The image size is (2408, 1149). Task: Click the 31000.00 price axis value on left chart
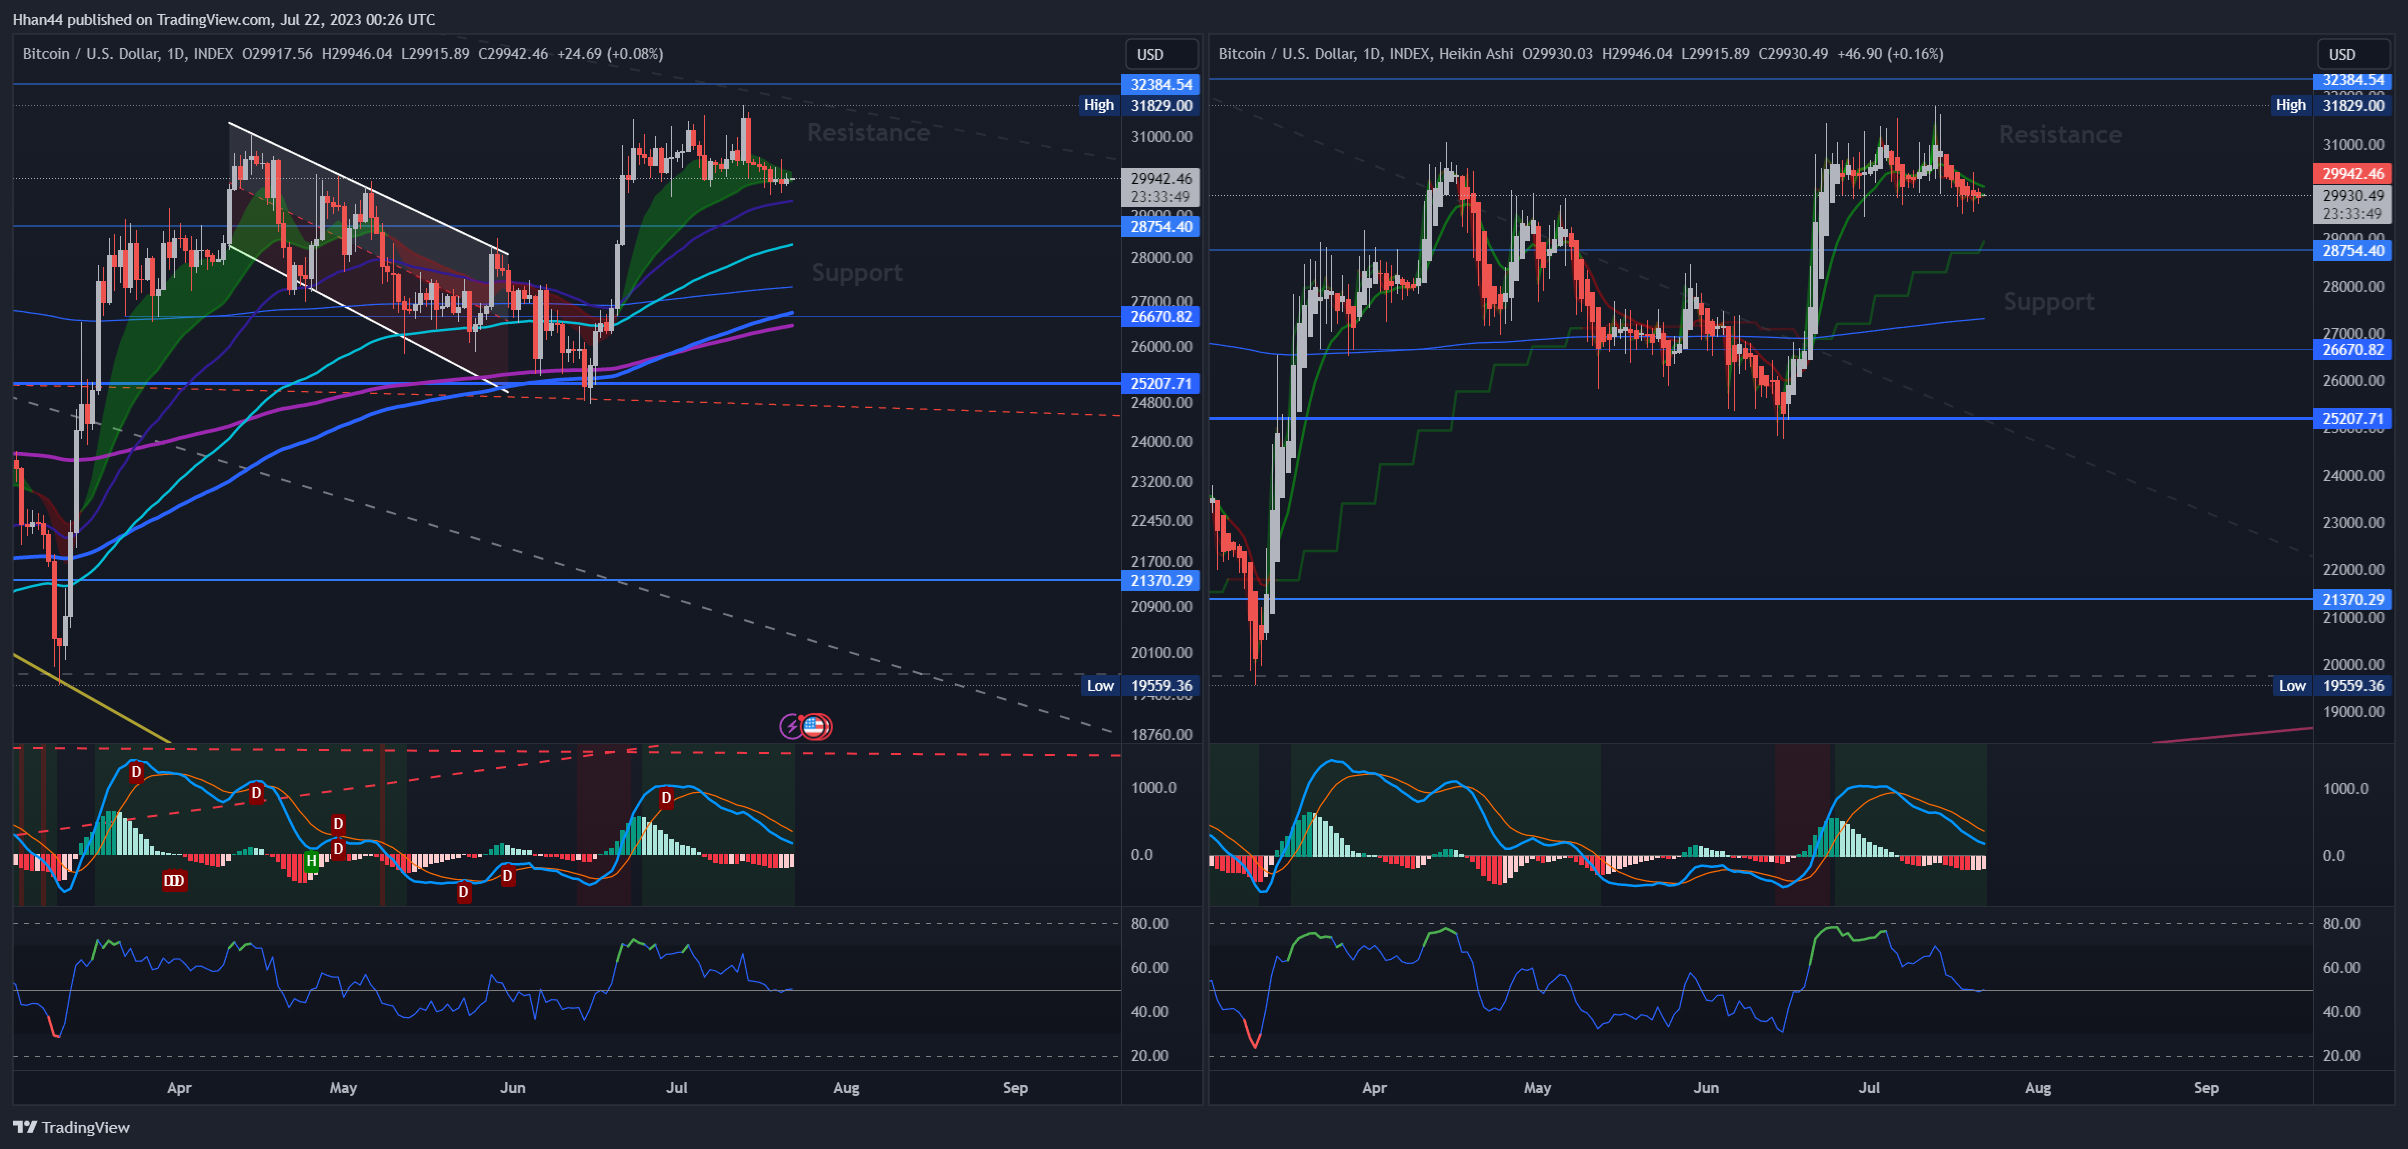click(x=1162, y=137)
